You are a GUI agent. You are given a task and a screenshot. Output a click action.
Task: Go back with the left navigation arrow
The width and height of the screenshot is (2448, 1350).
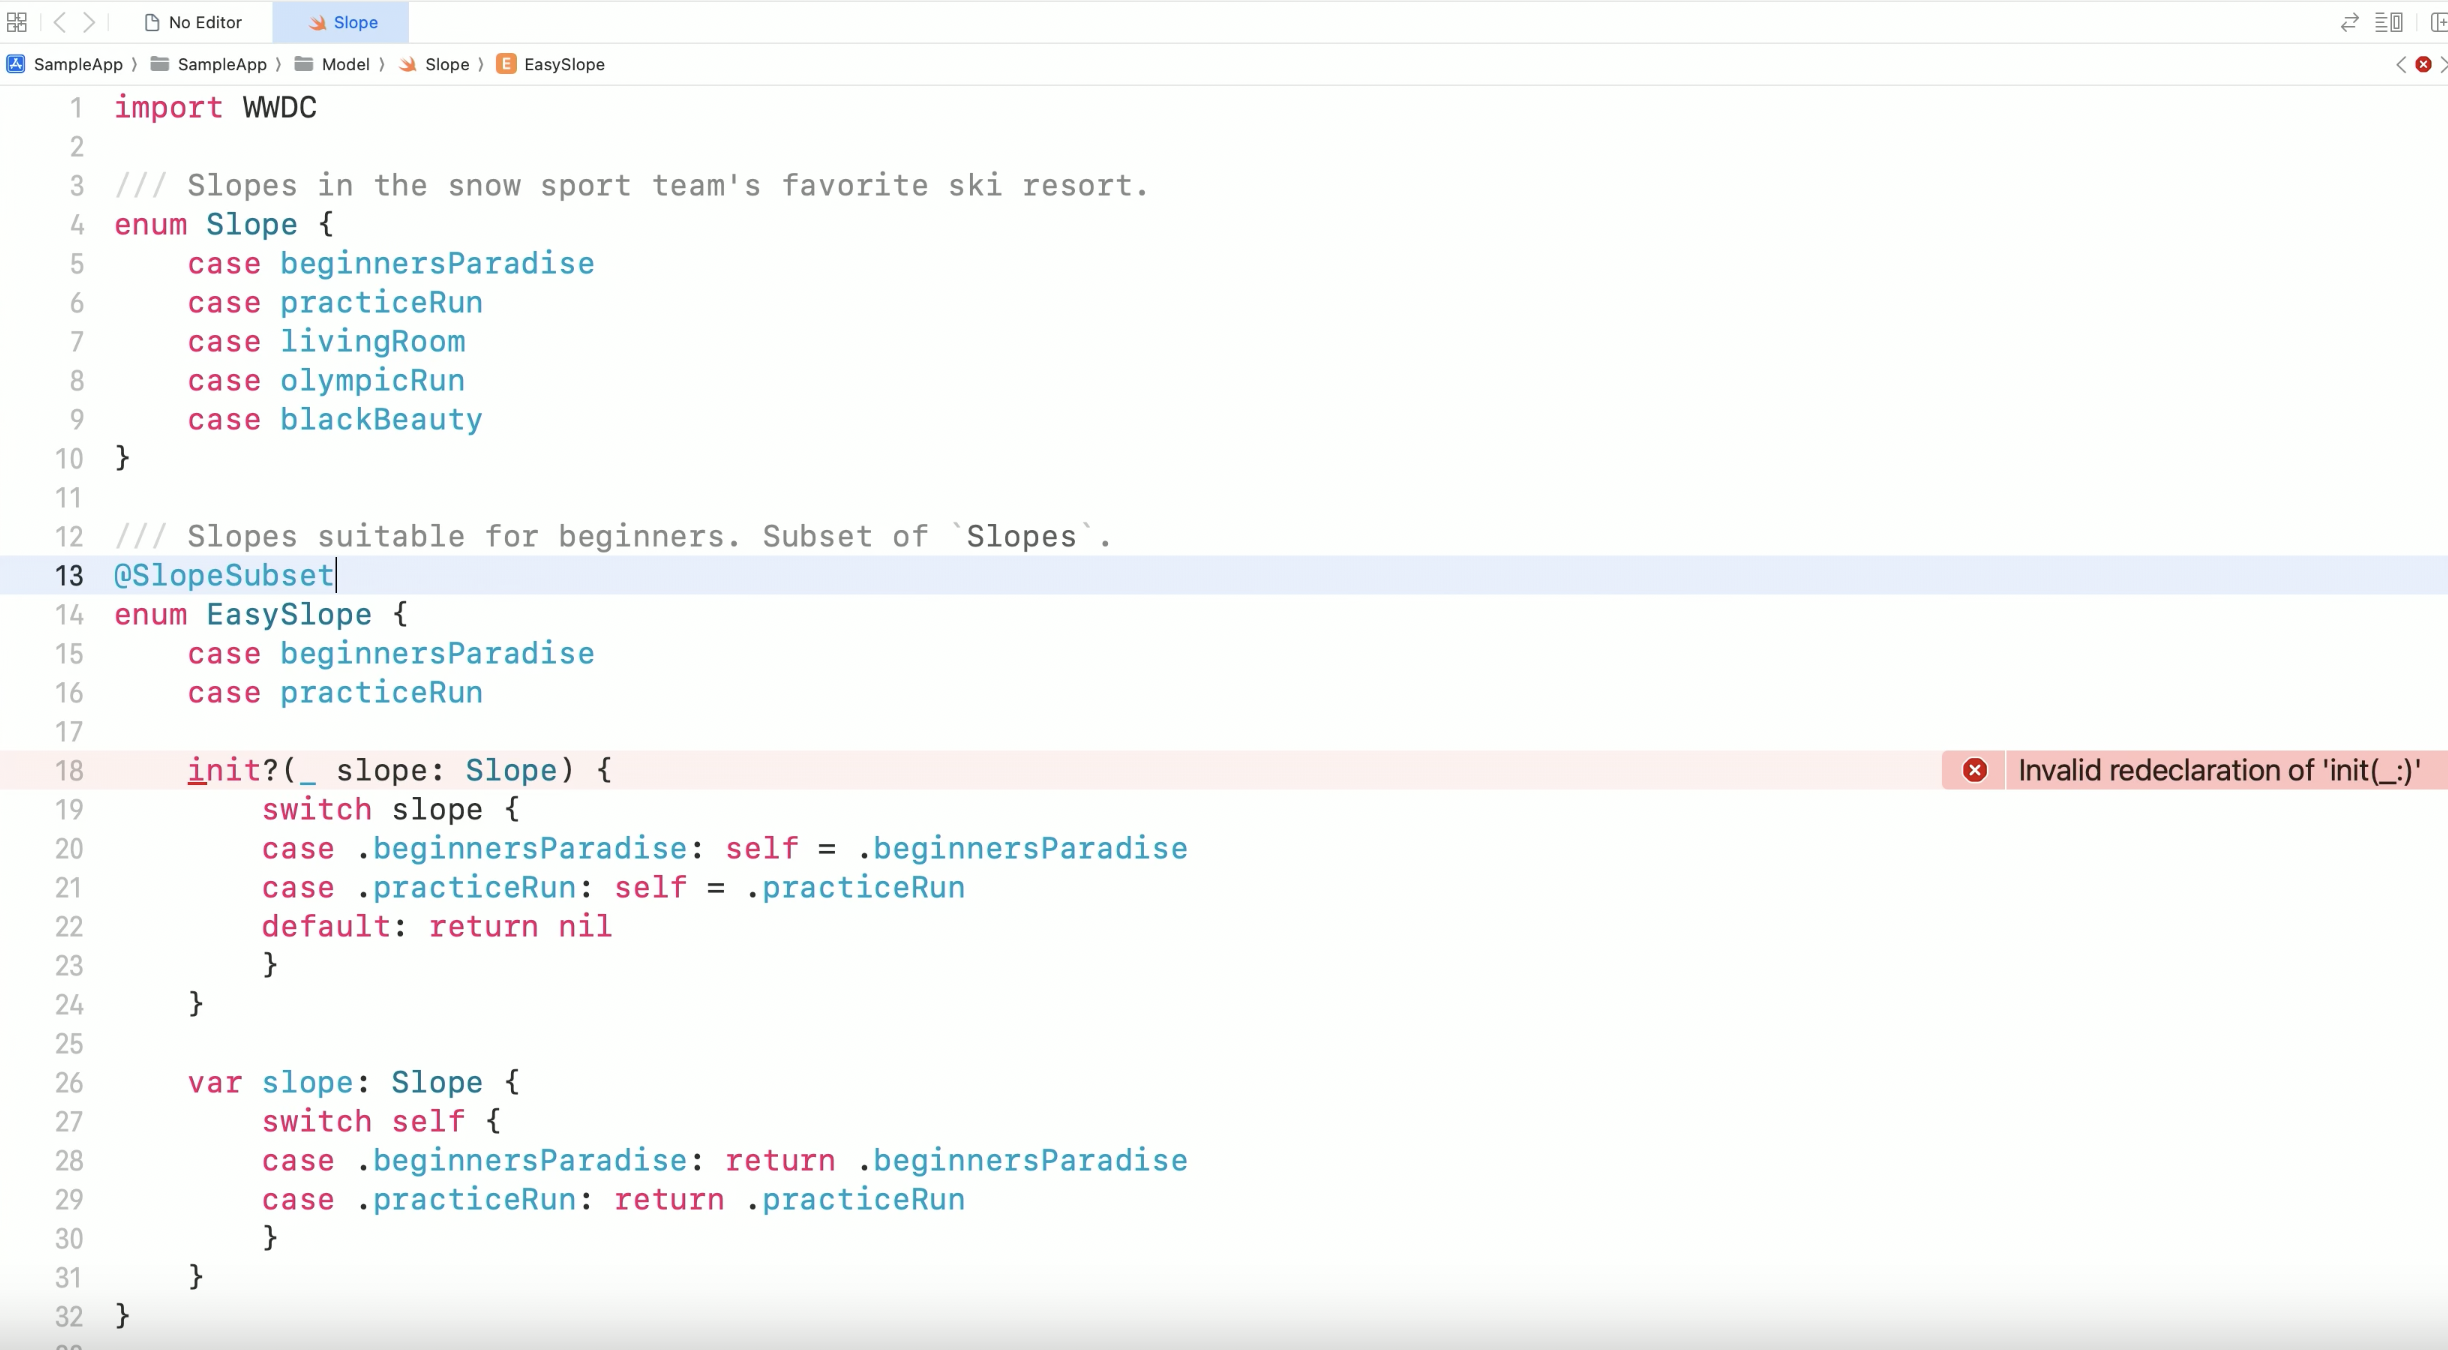[60, 22]
